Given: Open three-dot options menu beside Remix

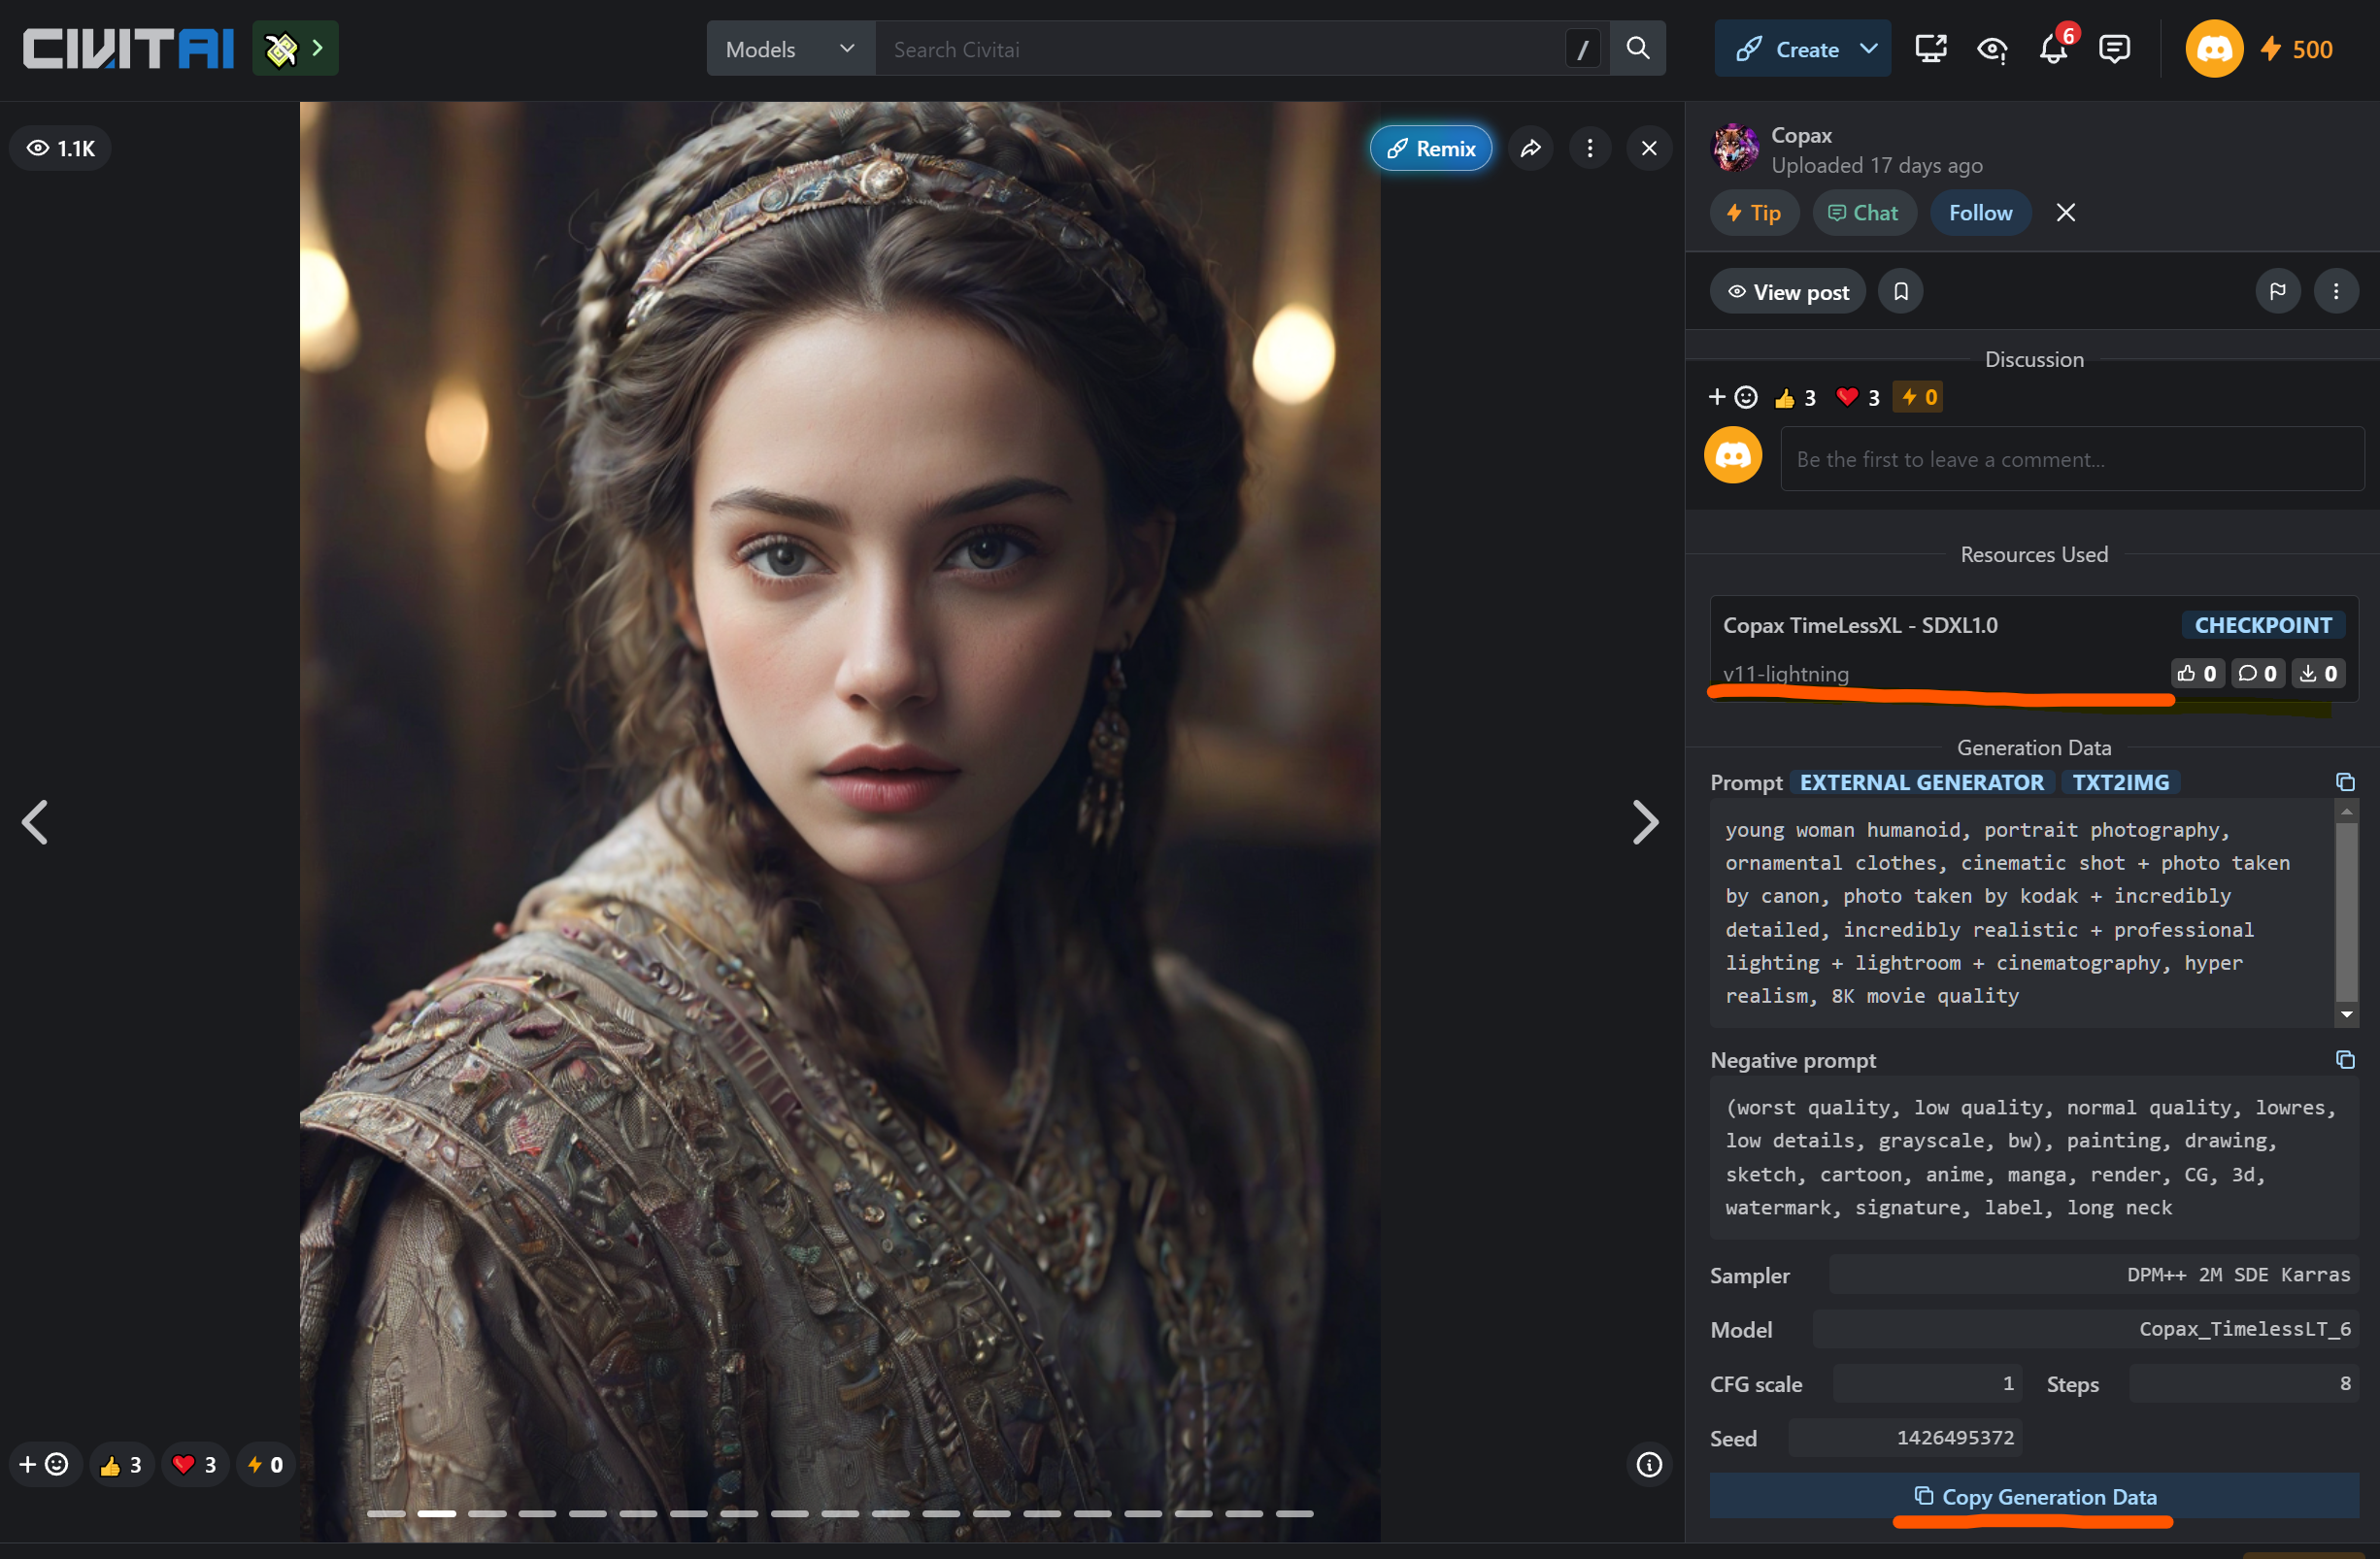Looking at the screenshot, I should [1590, 149].
